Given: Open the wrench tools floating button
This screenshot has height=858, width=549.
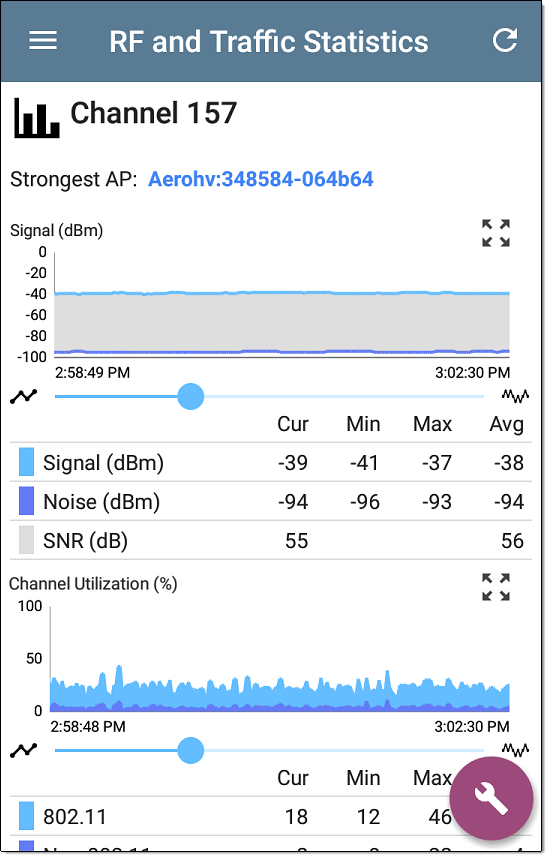Looking at the screenshot, I should 491,798.
